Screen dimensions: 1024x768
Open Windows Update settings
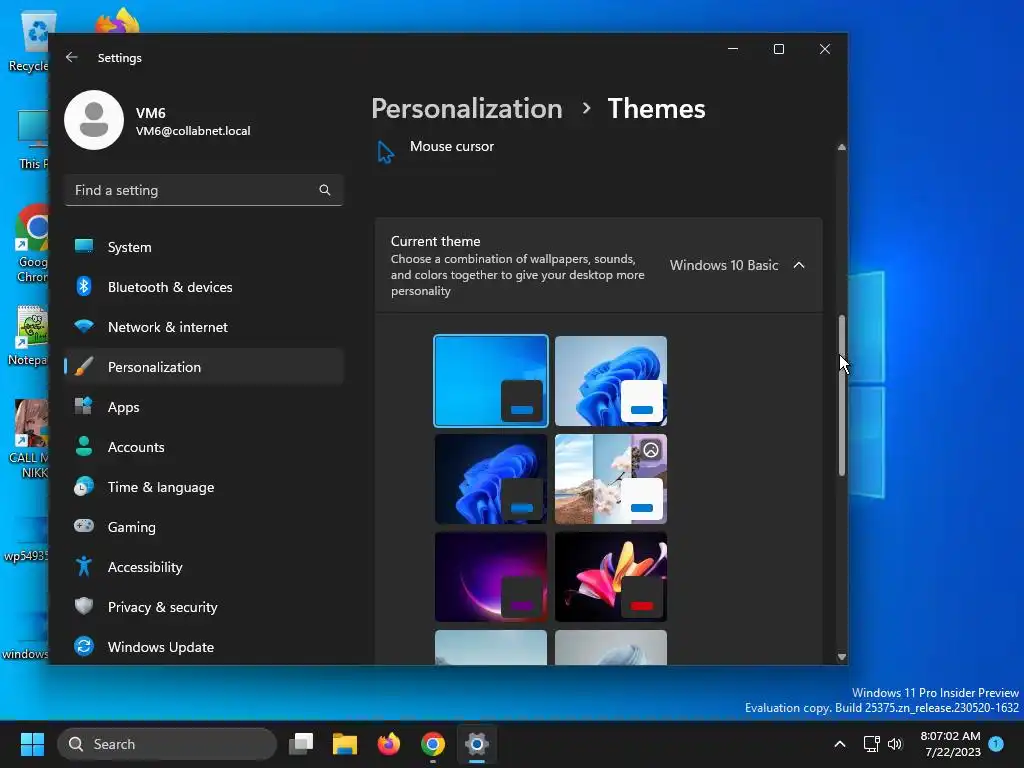coord(204,647)
